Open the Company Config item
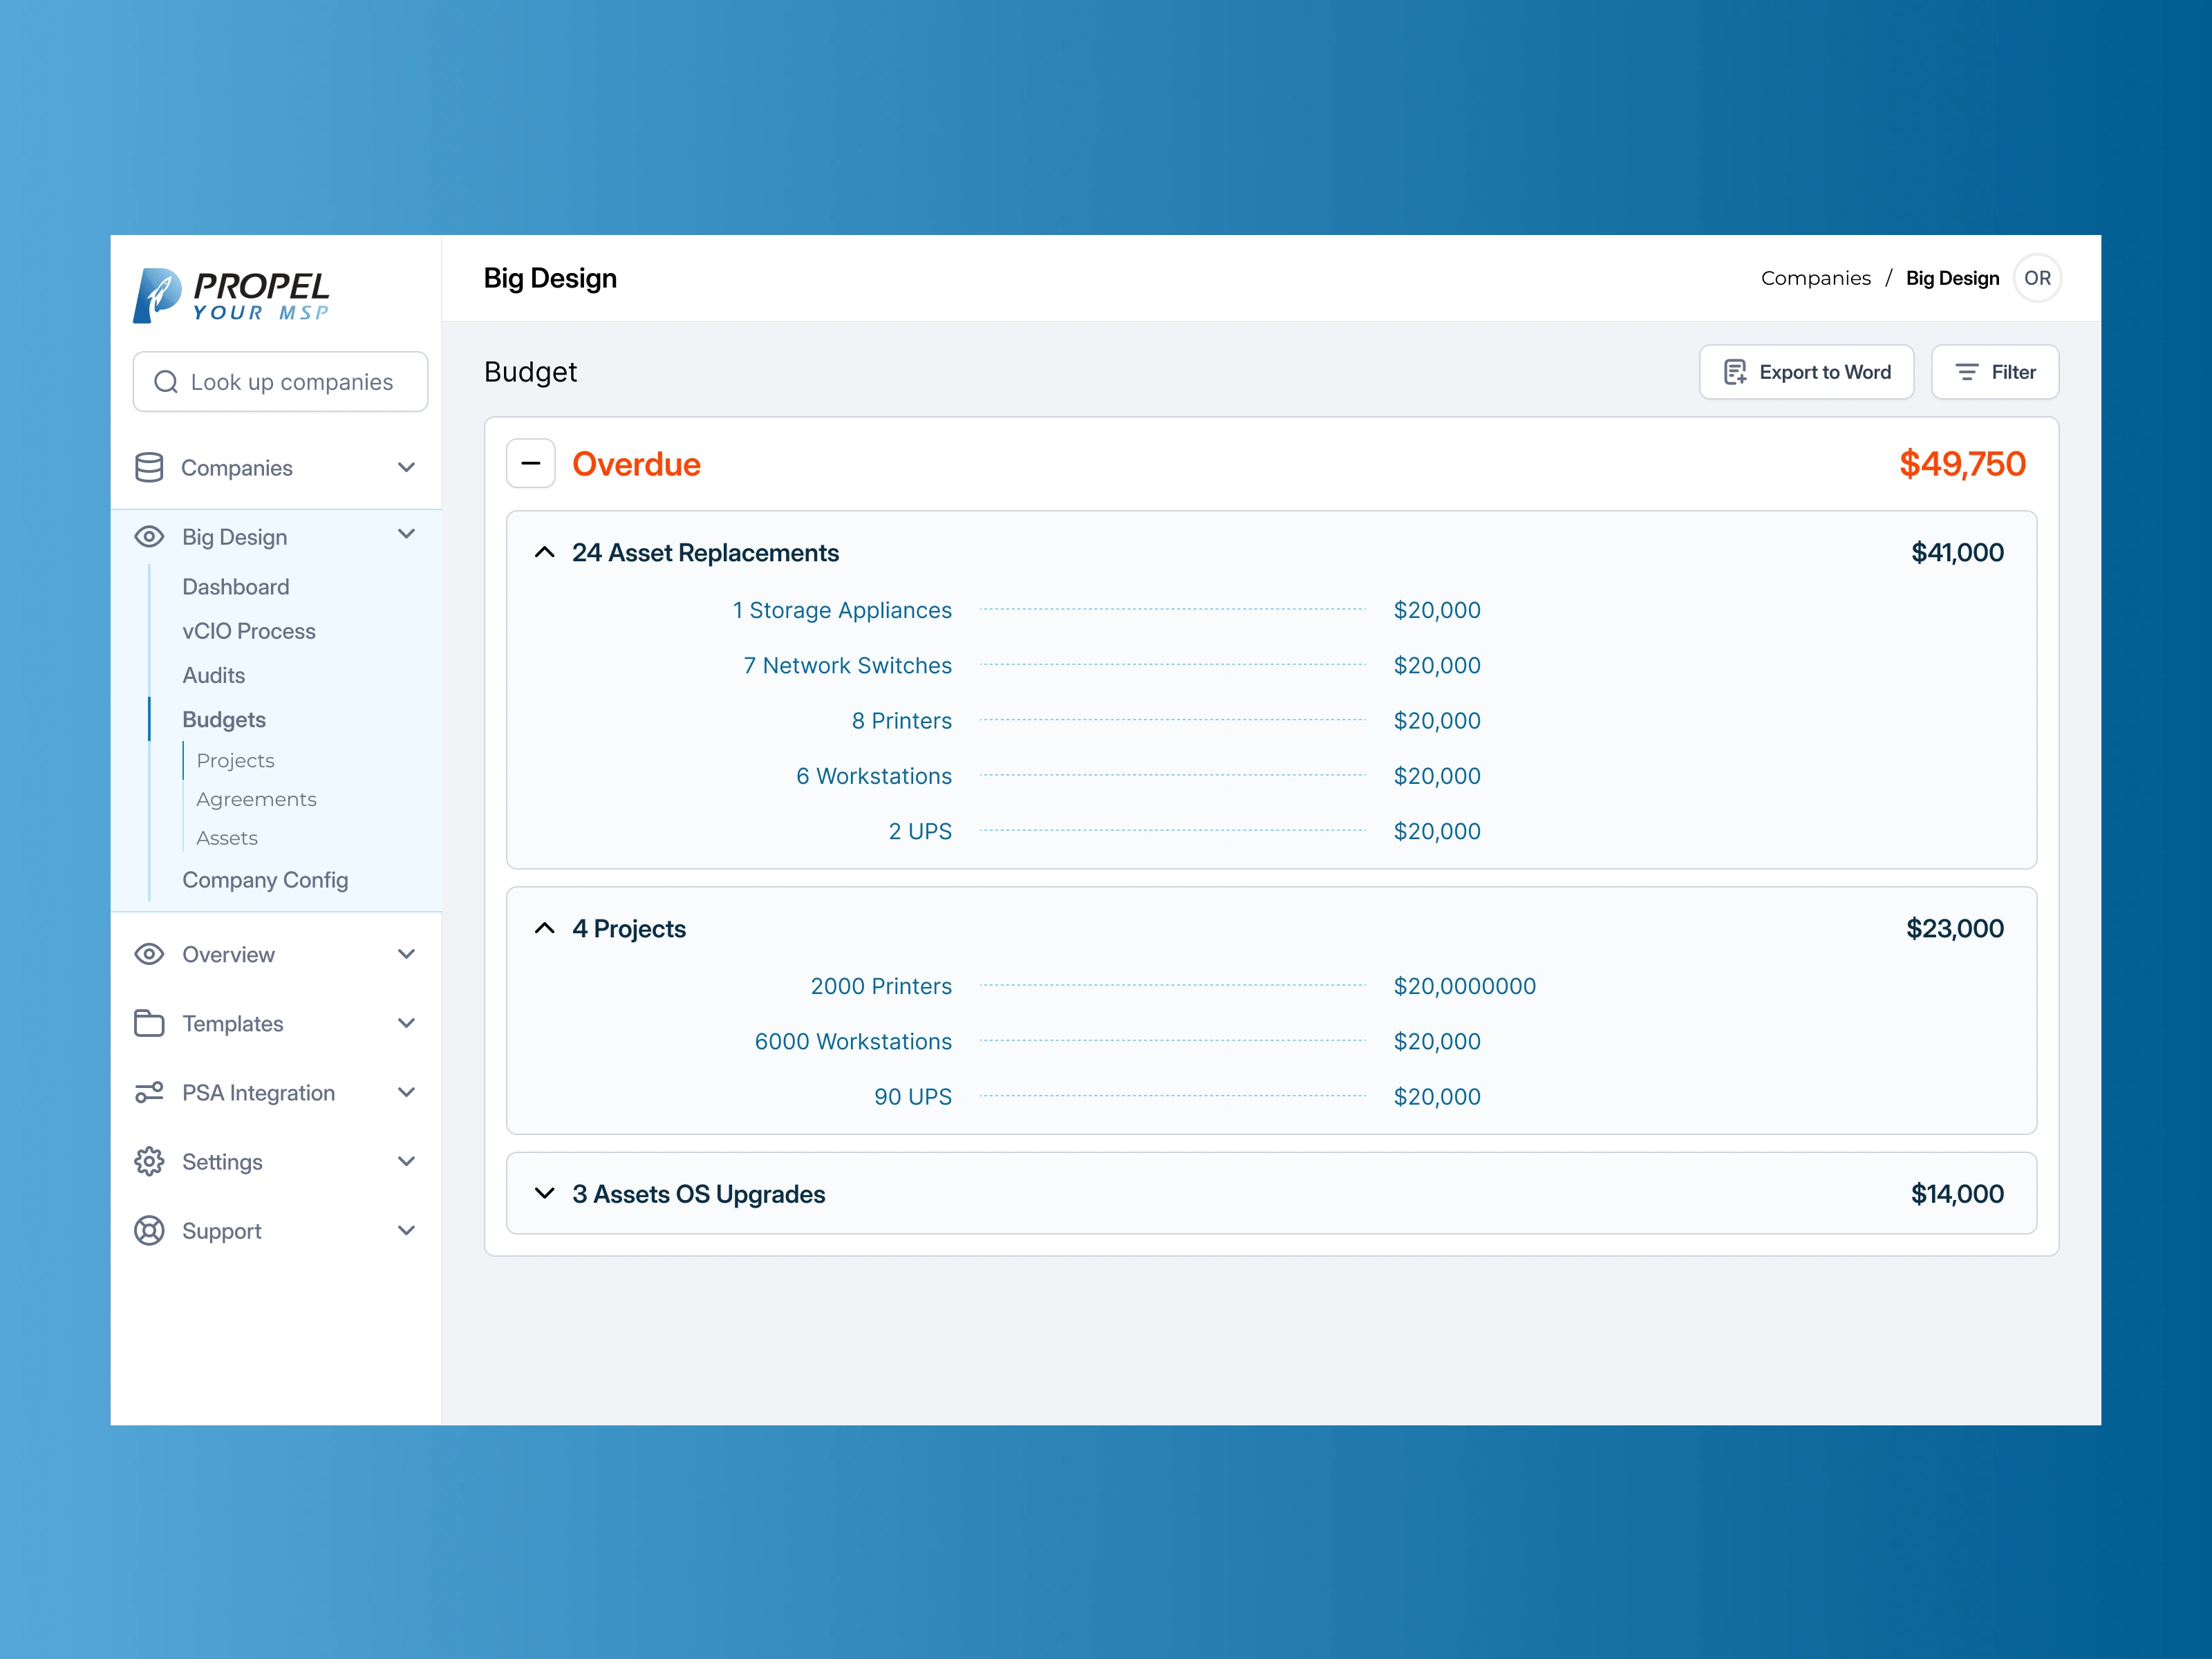The height and width of the screenshot is (1659, 2212). [x=265, y=880]
